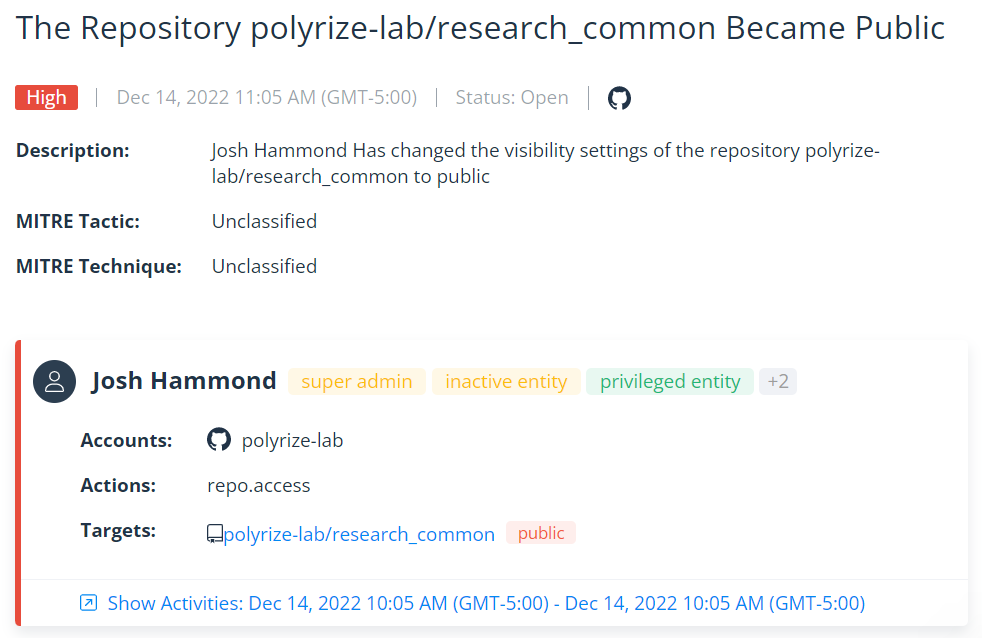Click the GitHub icon in the alert header
The height and width of the screenshot is (638, 982).
click(619, 98)
